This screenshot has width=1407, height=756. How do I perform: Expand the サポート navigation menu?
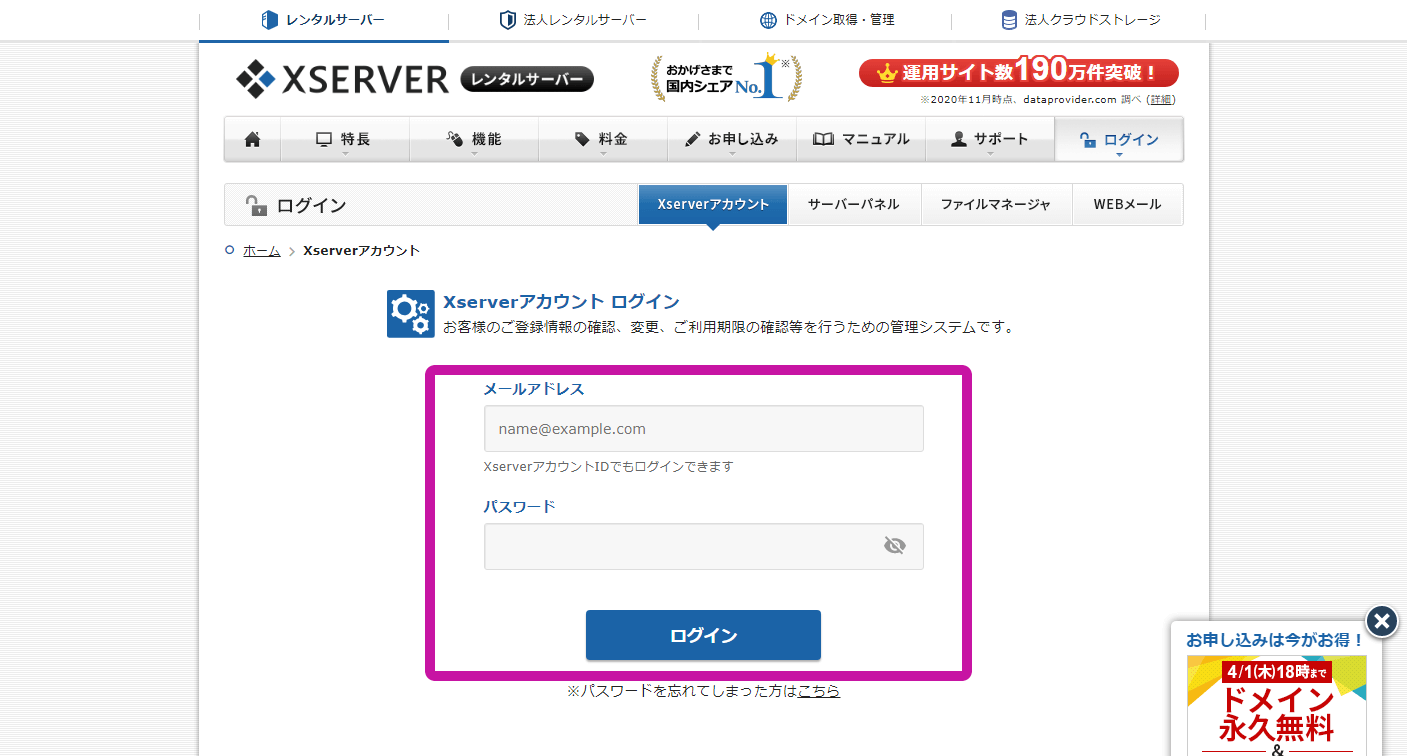tap(989, 140)
